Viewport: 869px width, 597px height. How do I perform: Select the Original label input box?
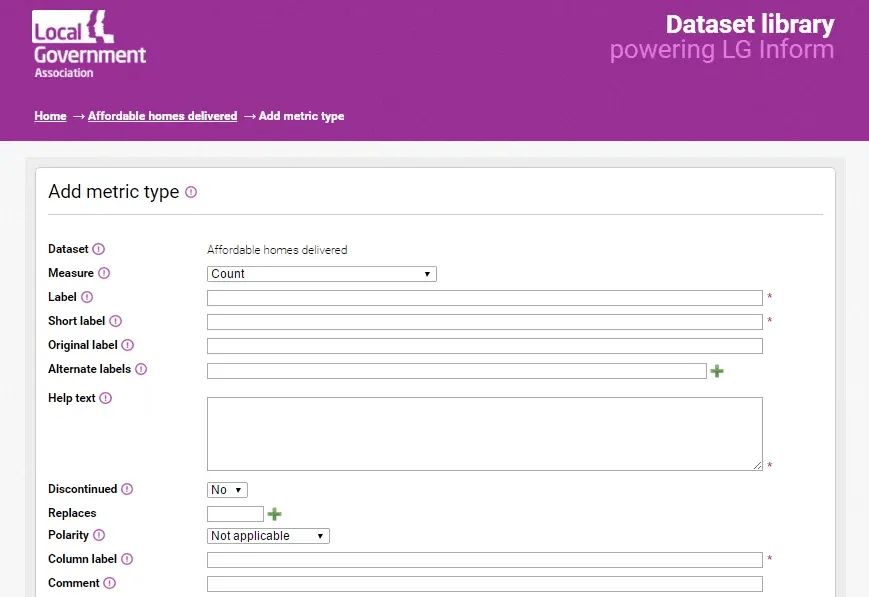click(484, 346)
